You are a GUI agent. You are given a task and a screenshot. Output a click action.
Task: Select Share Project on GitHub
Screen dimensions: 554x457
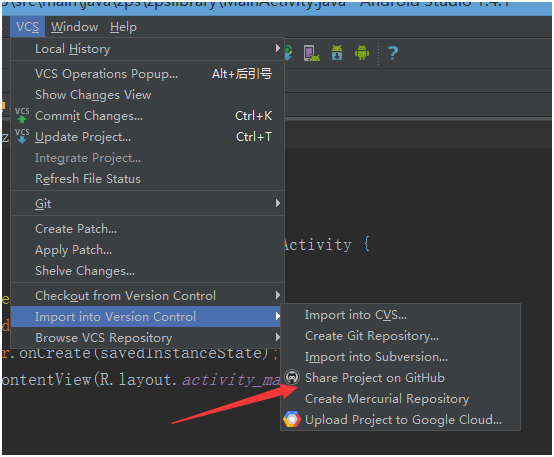pyautogui.click(x=401, y=377)
